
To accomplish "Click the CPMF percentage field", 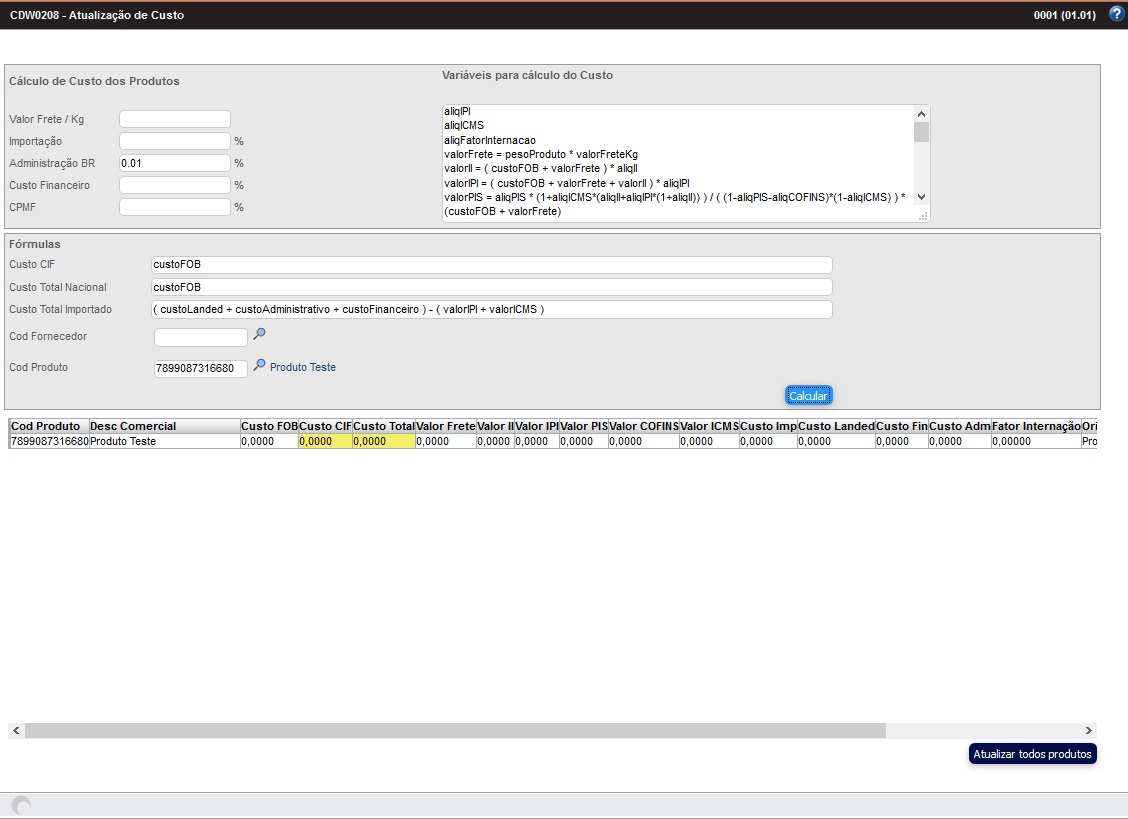I will coord(174,206).
